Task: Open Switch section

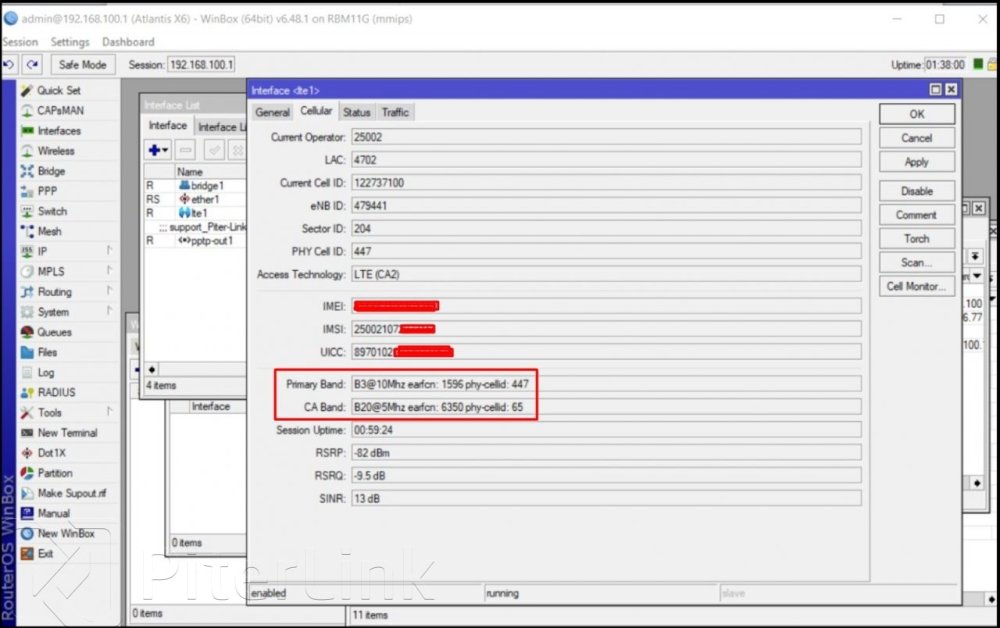Action: click(52, 211)
